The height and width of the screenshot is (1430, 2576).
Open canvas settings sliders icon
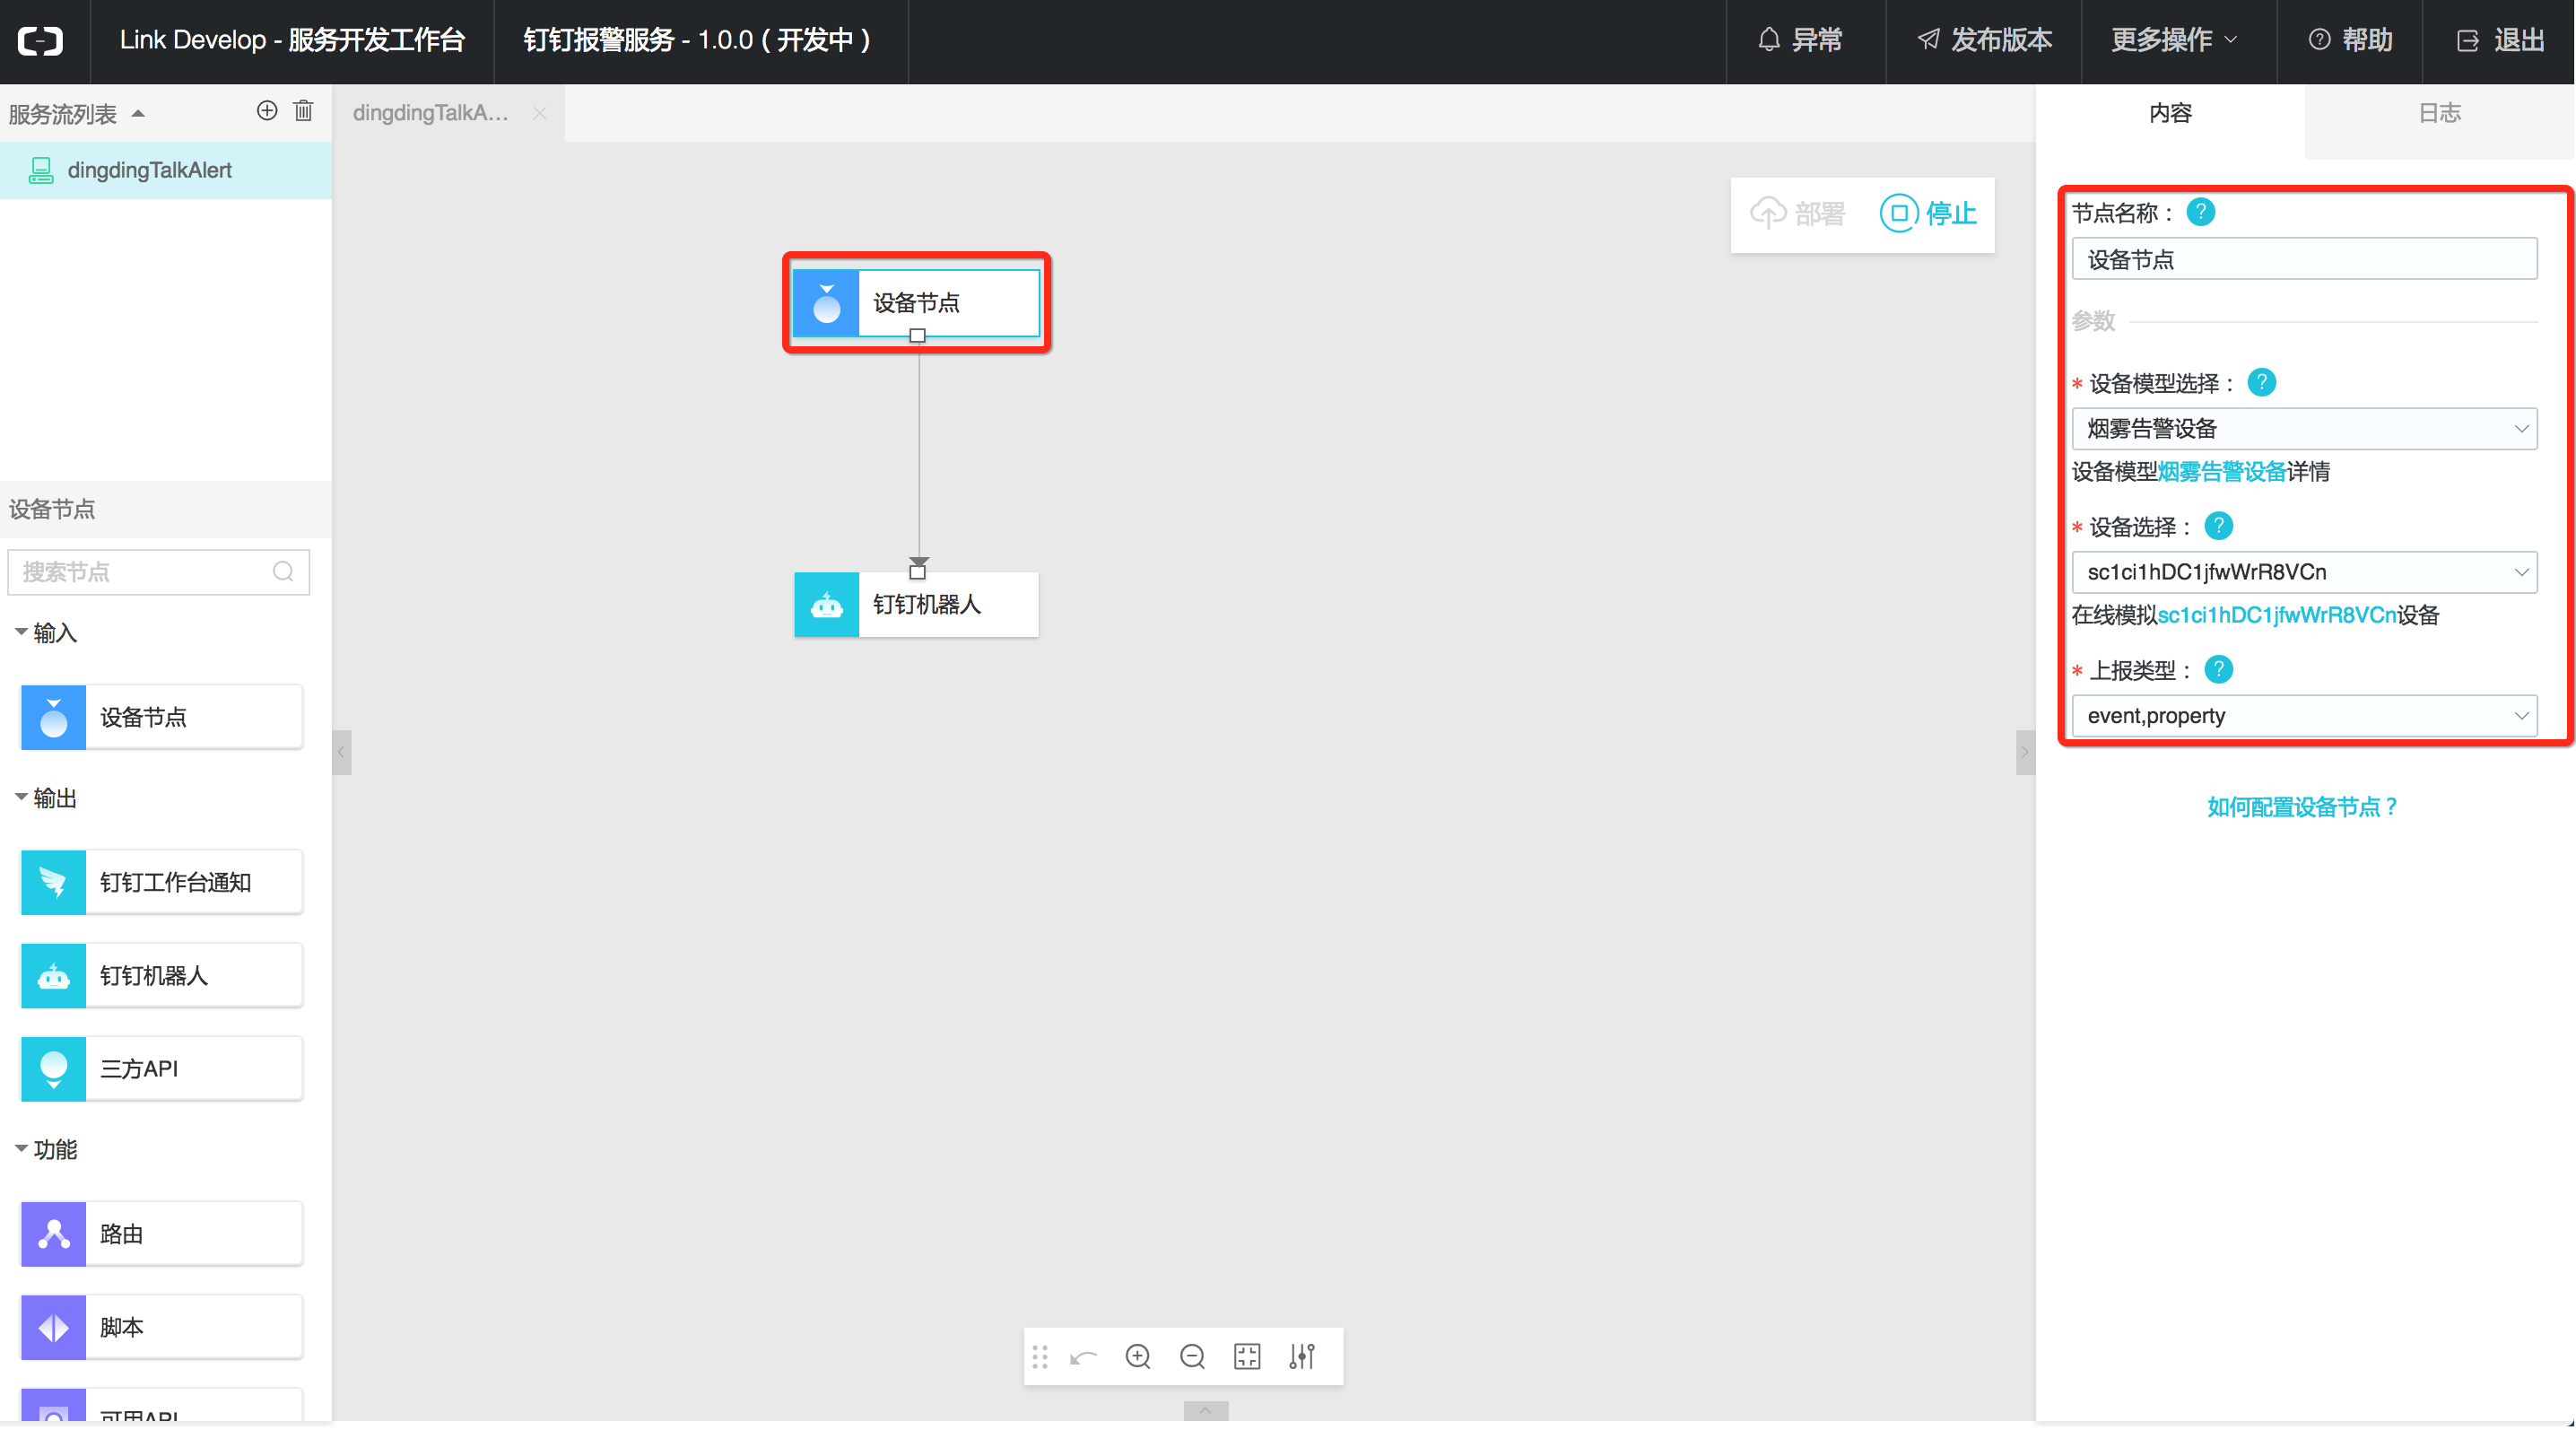1301,1356
